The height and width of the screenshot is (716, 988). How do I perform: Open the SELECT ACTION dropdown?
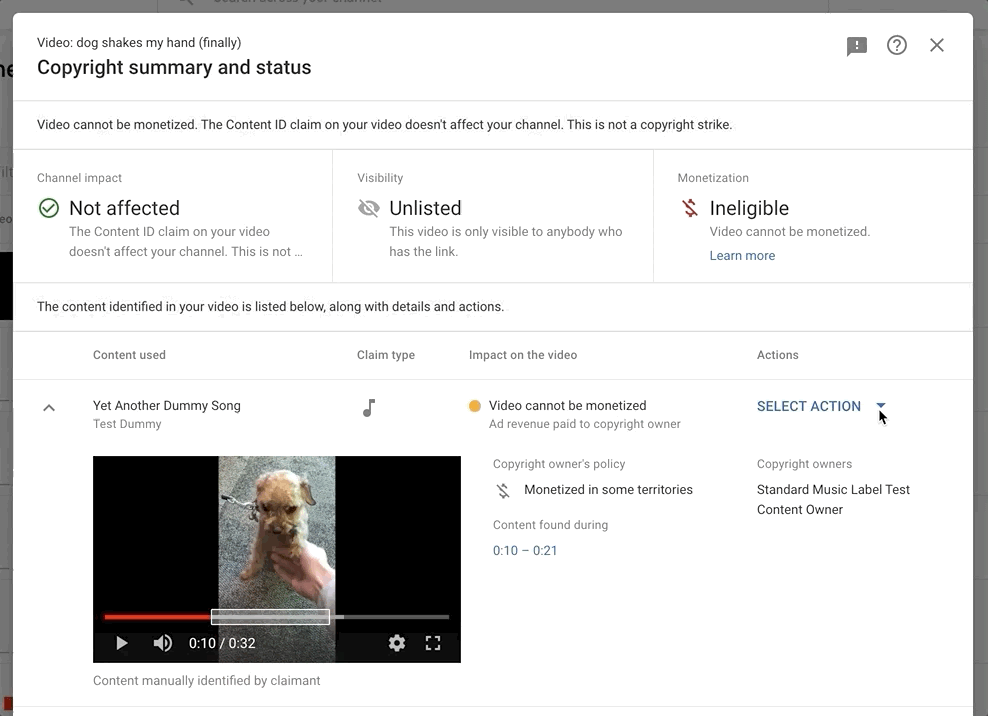808,406
